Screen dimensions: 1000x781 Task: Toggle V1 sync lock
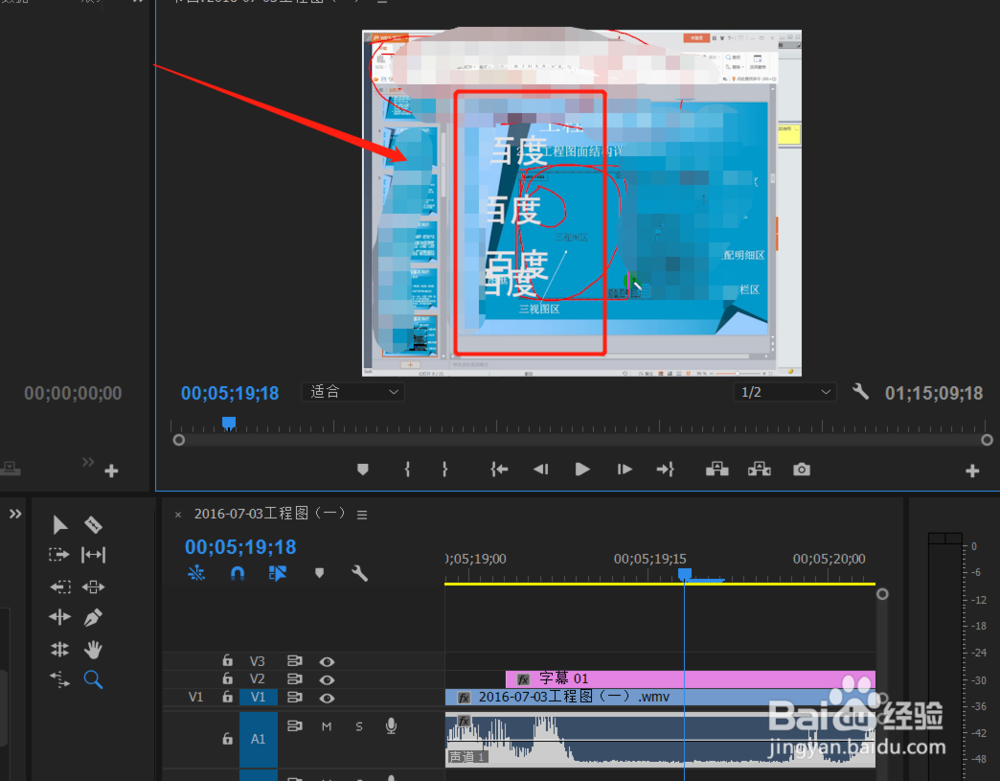(295, 697)
